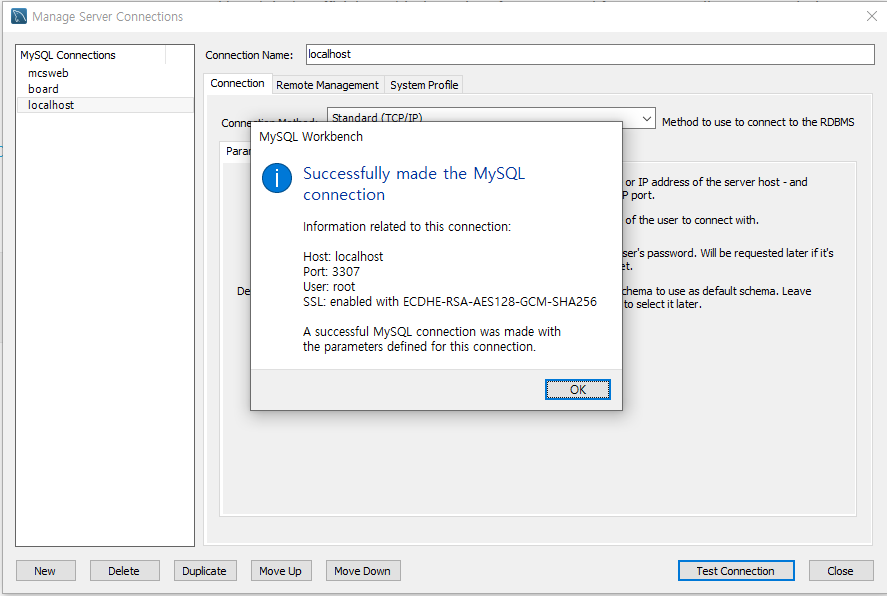Click the Manage Server Connections title icon

pyautogui.click(x=19, y=16)
